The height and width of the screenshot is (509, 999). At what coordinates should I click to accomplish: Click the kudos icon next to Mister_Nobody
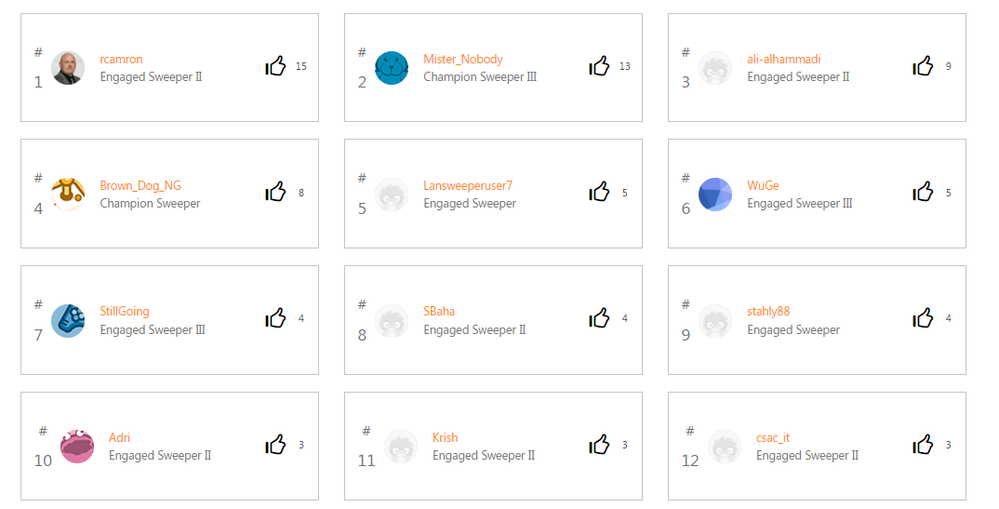(599, 67)
